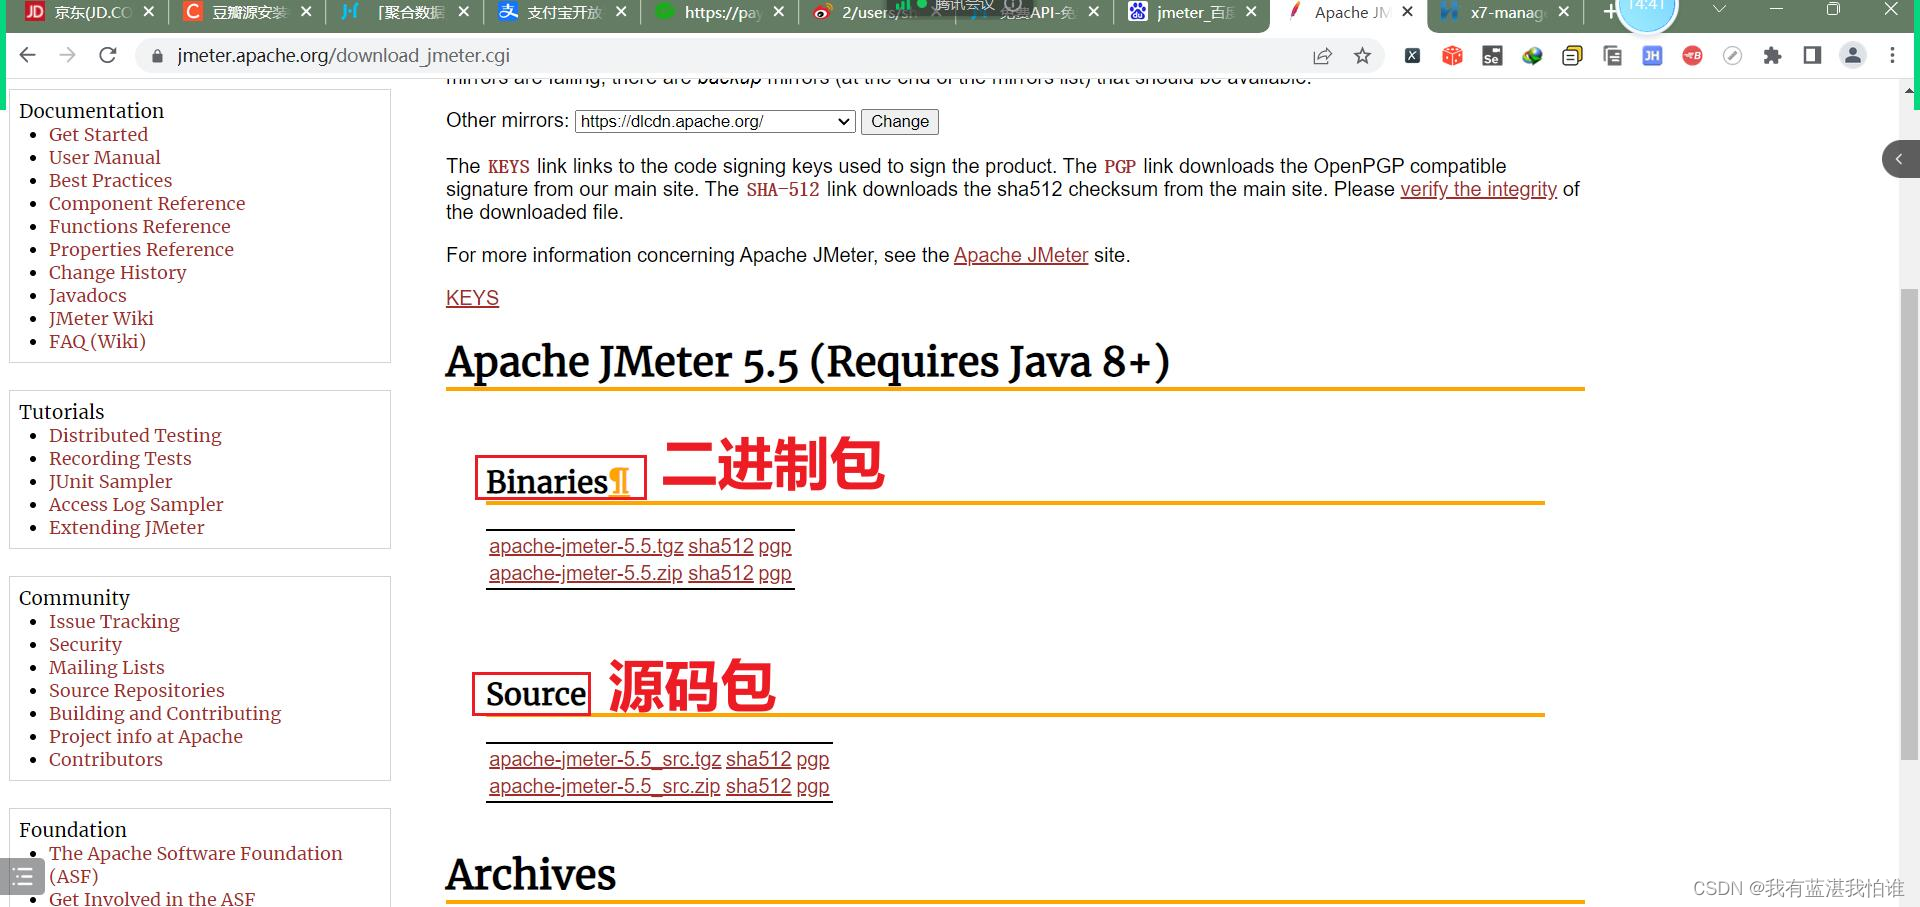Viewport: 1920px width, 907px height.
Task: Click the browser profile avatar icon
Action: [x=1853, y=56]
